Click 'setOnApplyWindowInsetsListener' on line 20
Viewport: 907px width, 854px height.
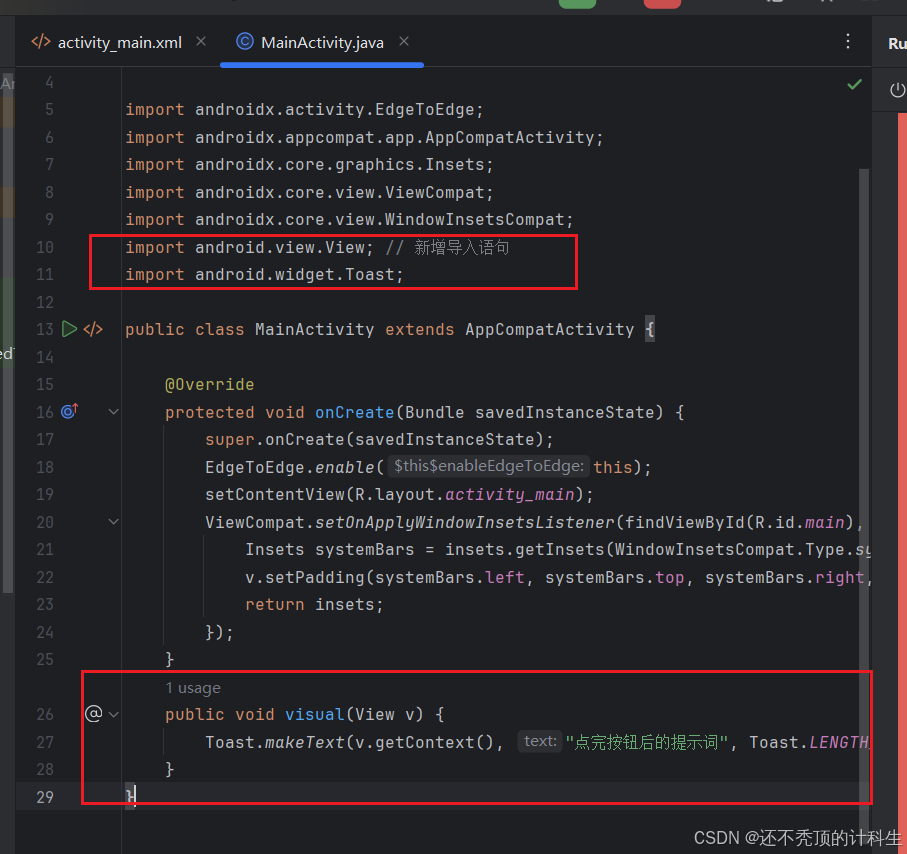[x=464, y=522]
